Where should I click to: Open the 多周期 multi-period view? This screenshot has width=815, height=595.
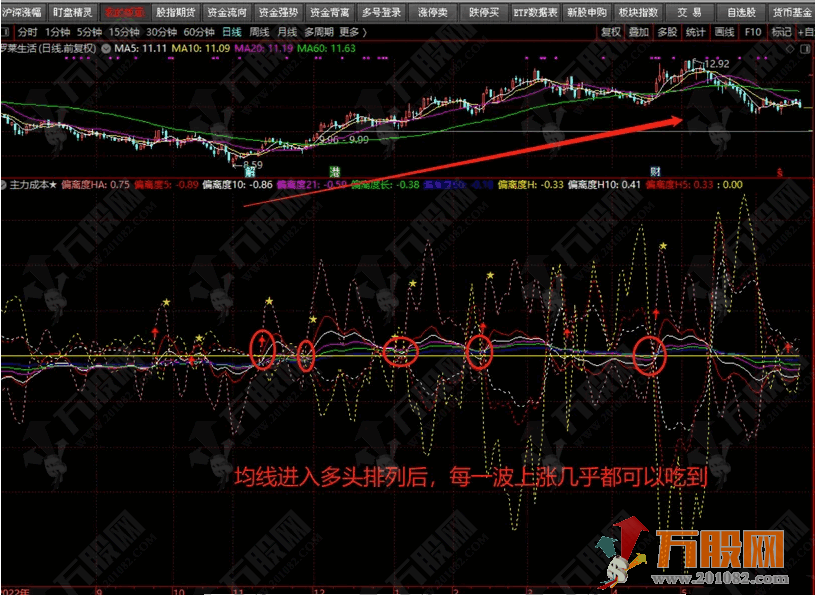click(x=319, y=32)
